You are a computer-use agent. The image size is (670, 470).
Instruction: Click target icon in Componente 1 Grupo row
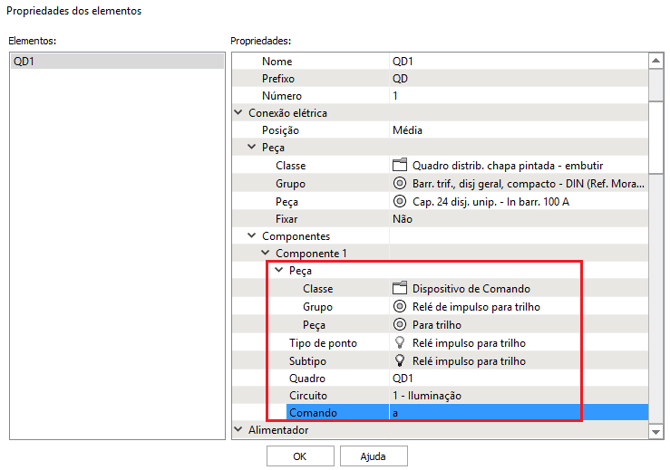point(400,307)
